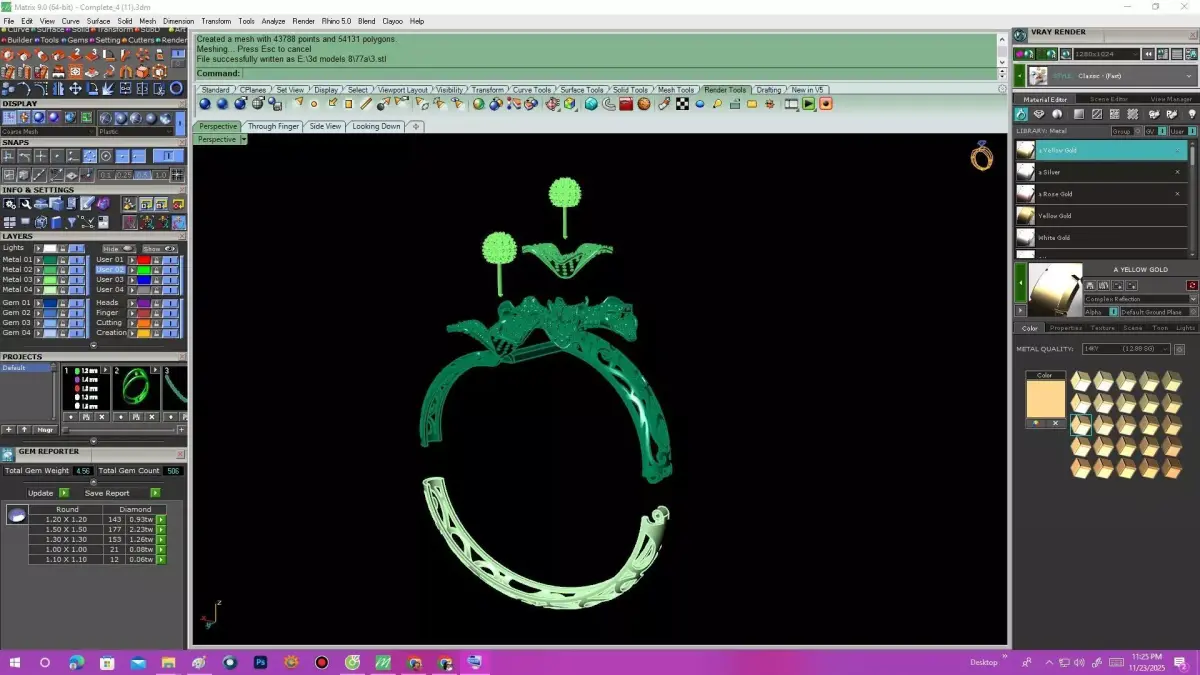Screen dimensions: 1200x675
Task: Open the Default Ground Plane dropdown
Action: pyautogui.click(x=1159, y=312)
